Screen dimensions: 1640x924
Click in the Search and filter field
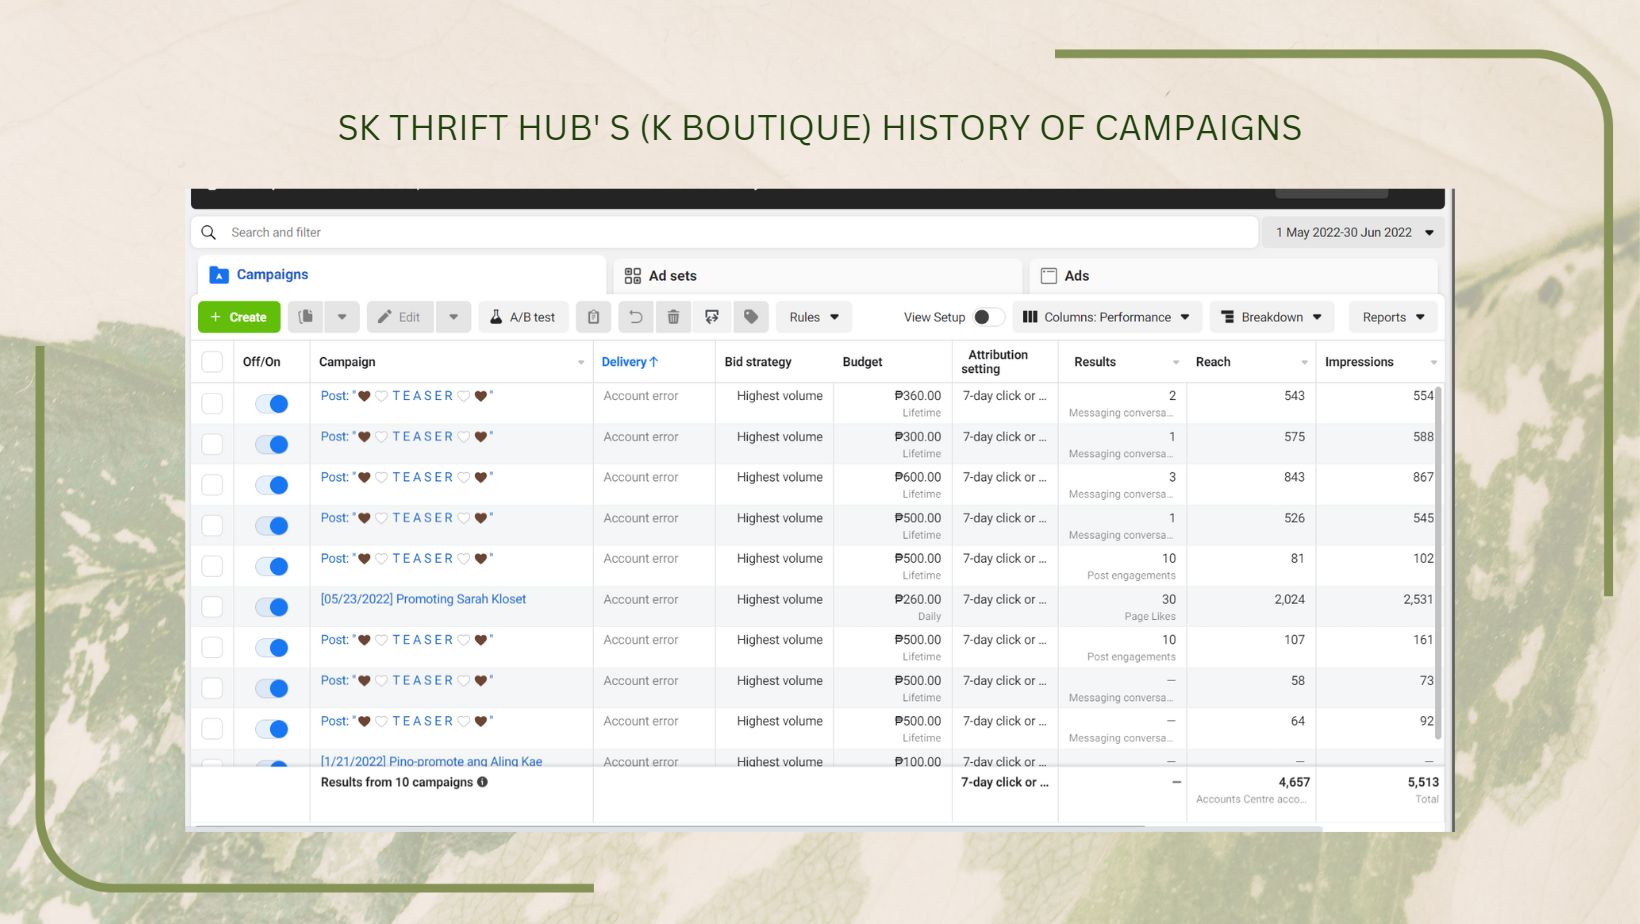[725, 232]
